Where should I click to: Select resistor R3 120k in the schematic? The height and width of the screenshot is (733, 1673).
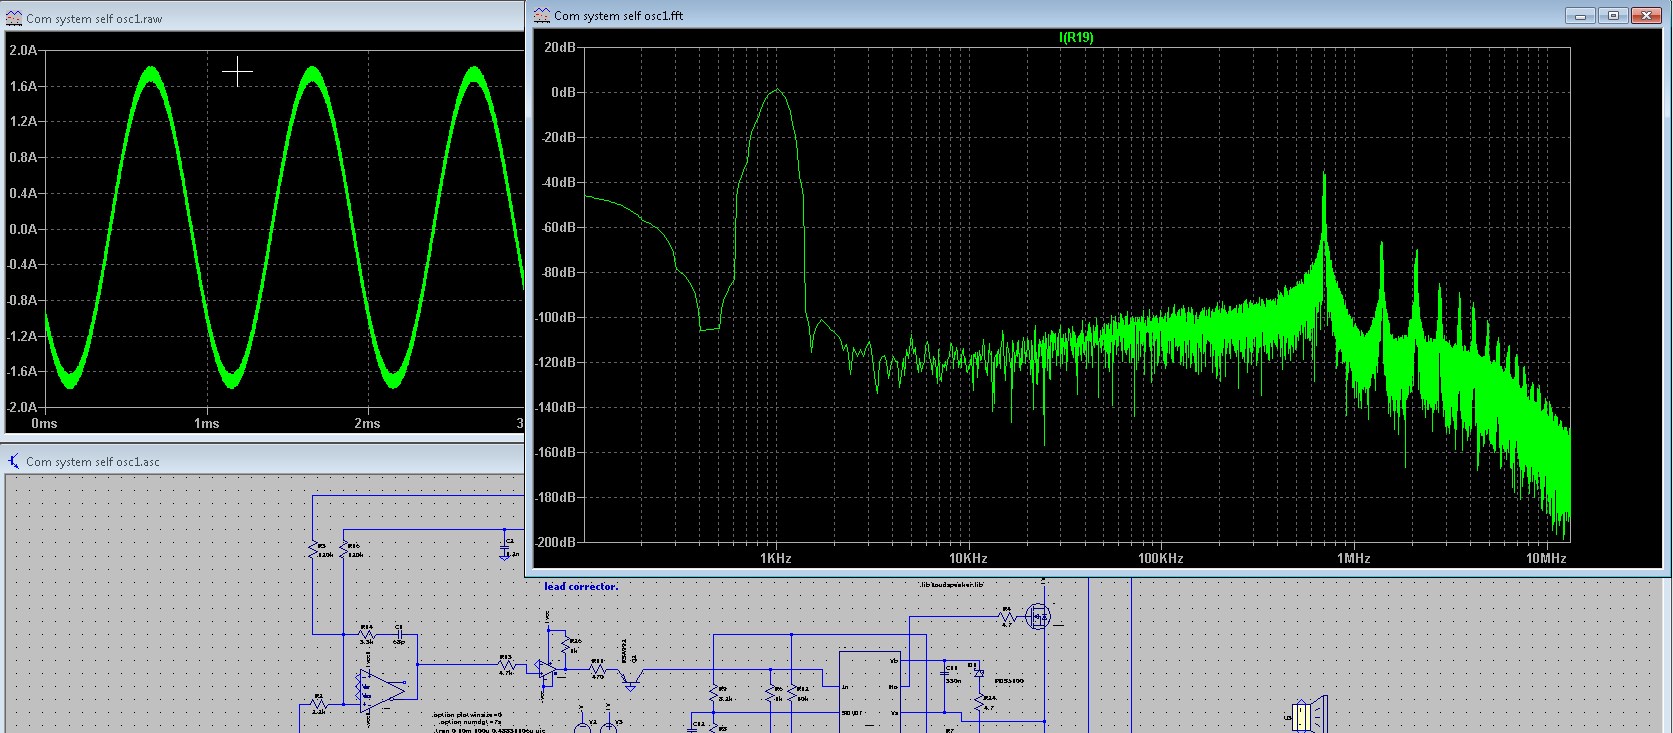point(313,549)
